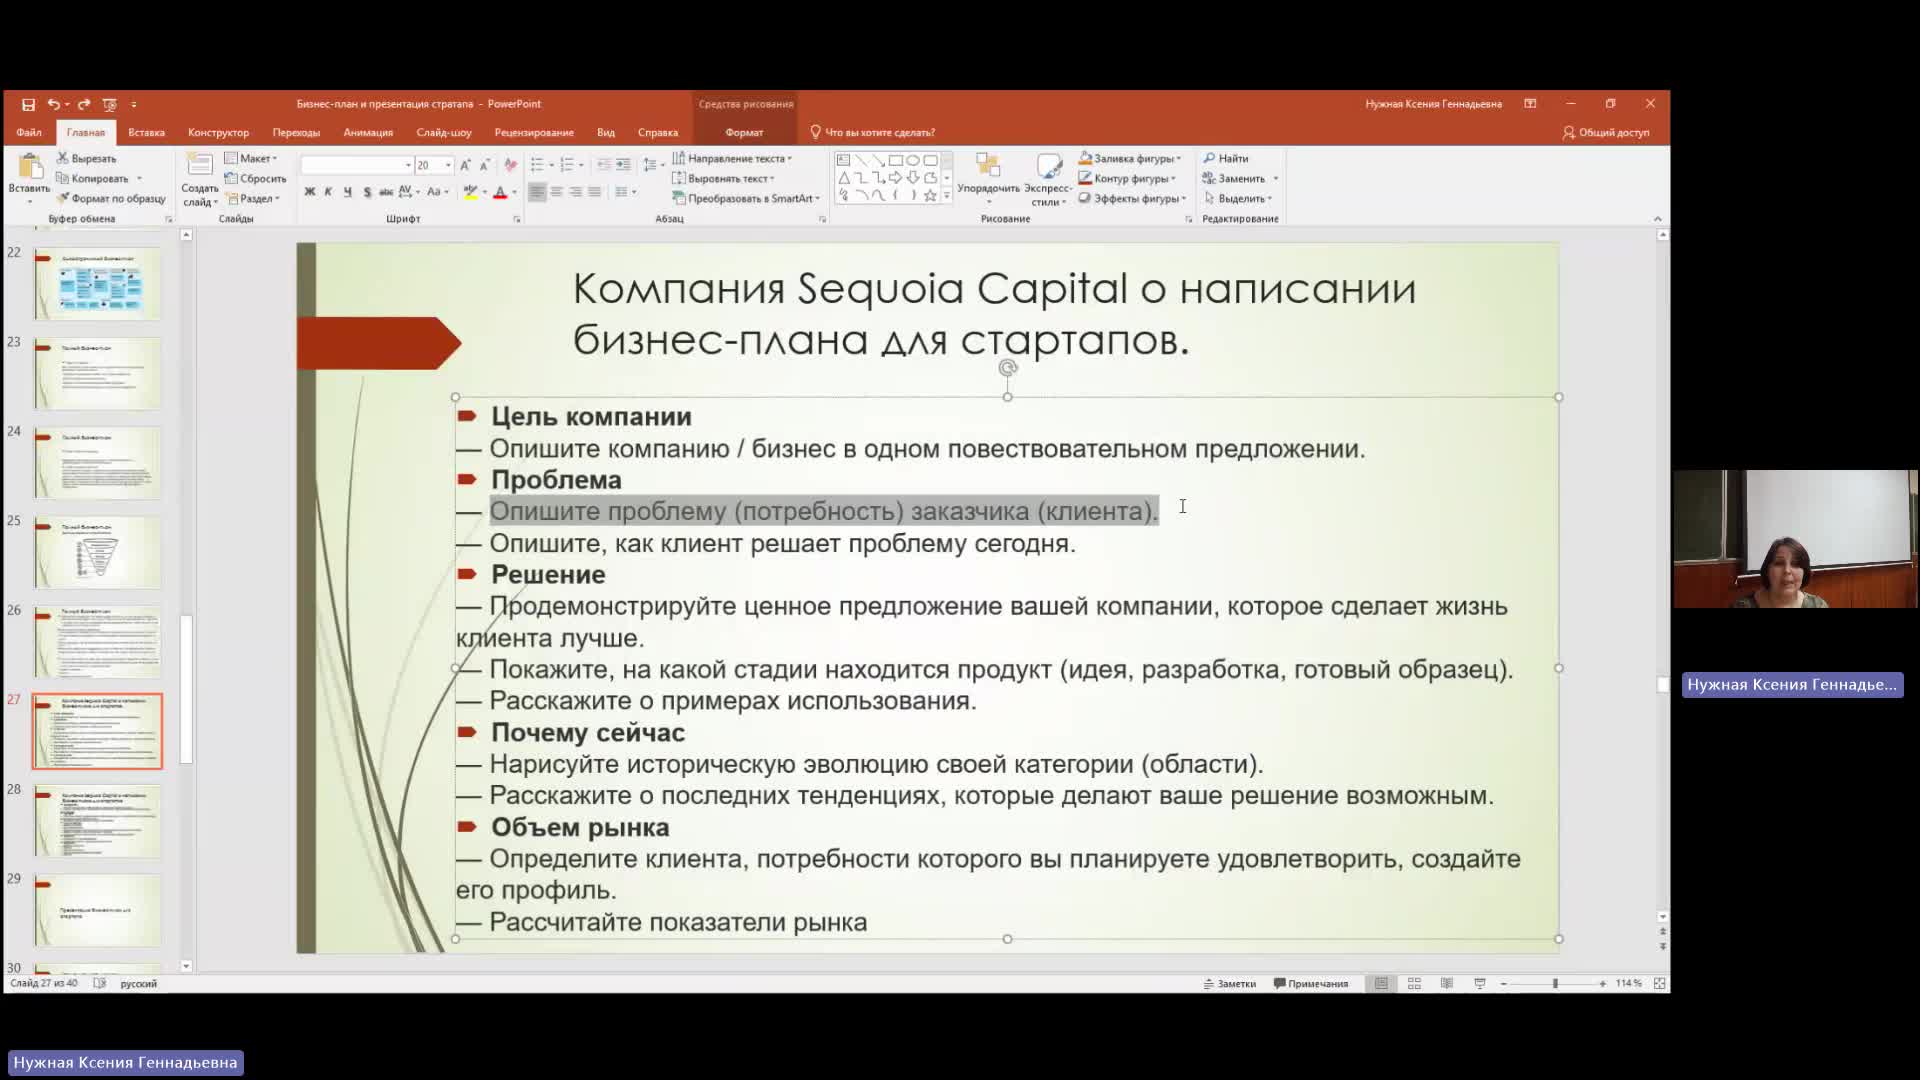The image size is (1920, 1080).
Task: Increase the list indent level
Action: click(623, 165)
